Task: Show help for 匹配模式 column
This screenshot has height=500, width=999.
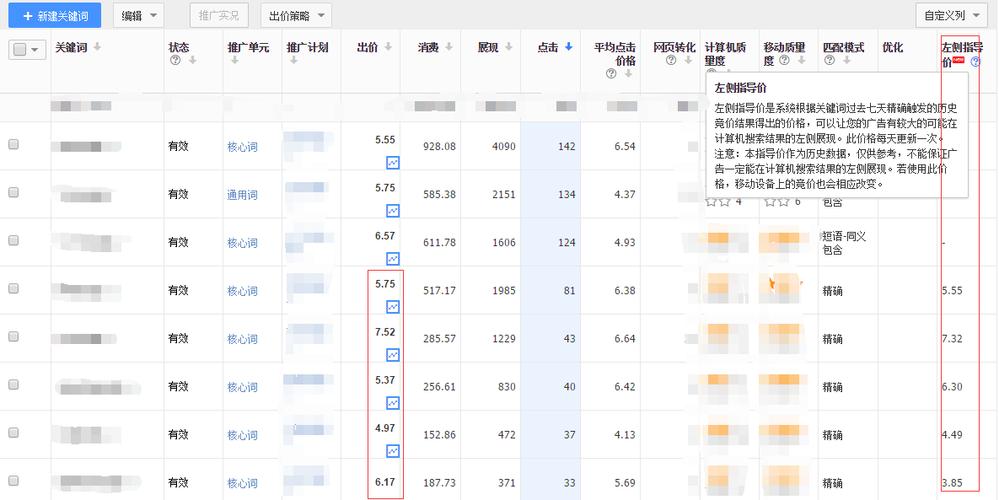Action: coord(830,61)
